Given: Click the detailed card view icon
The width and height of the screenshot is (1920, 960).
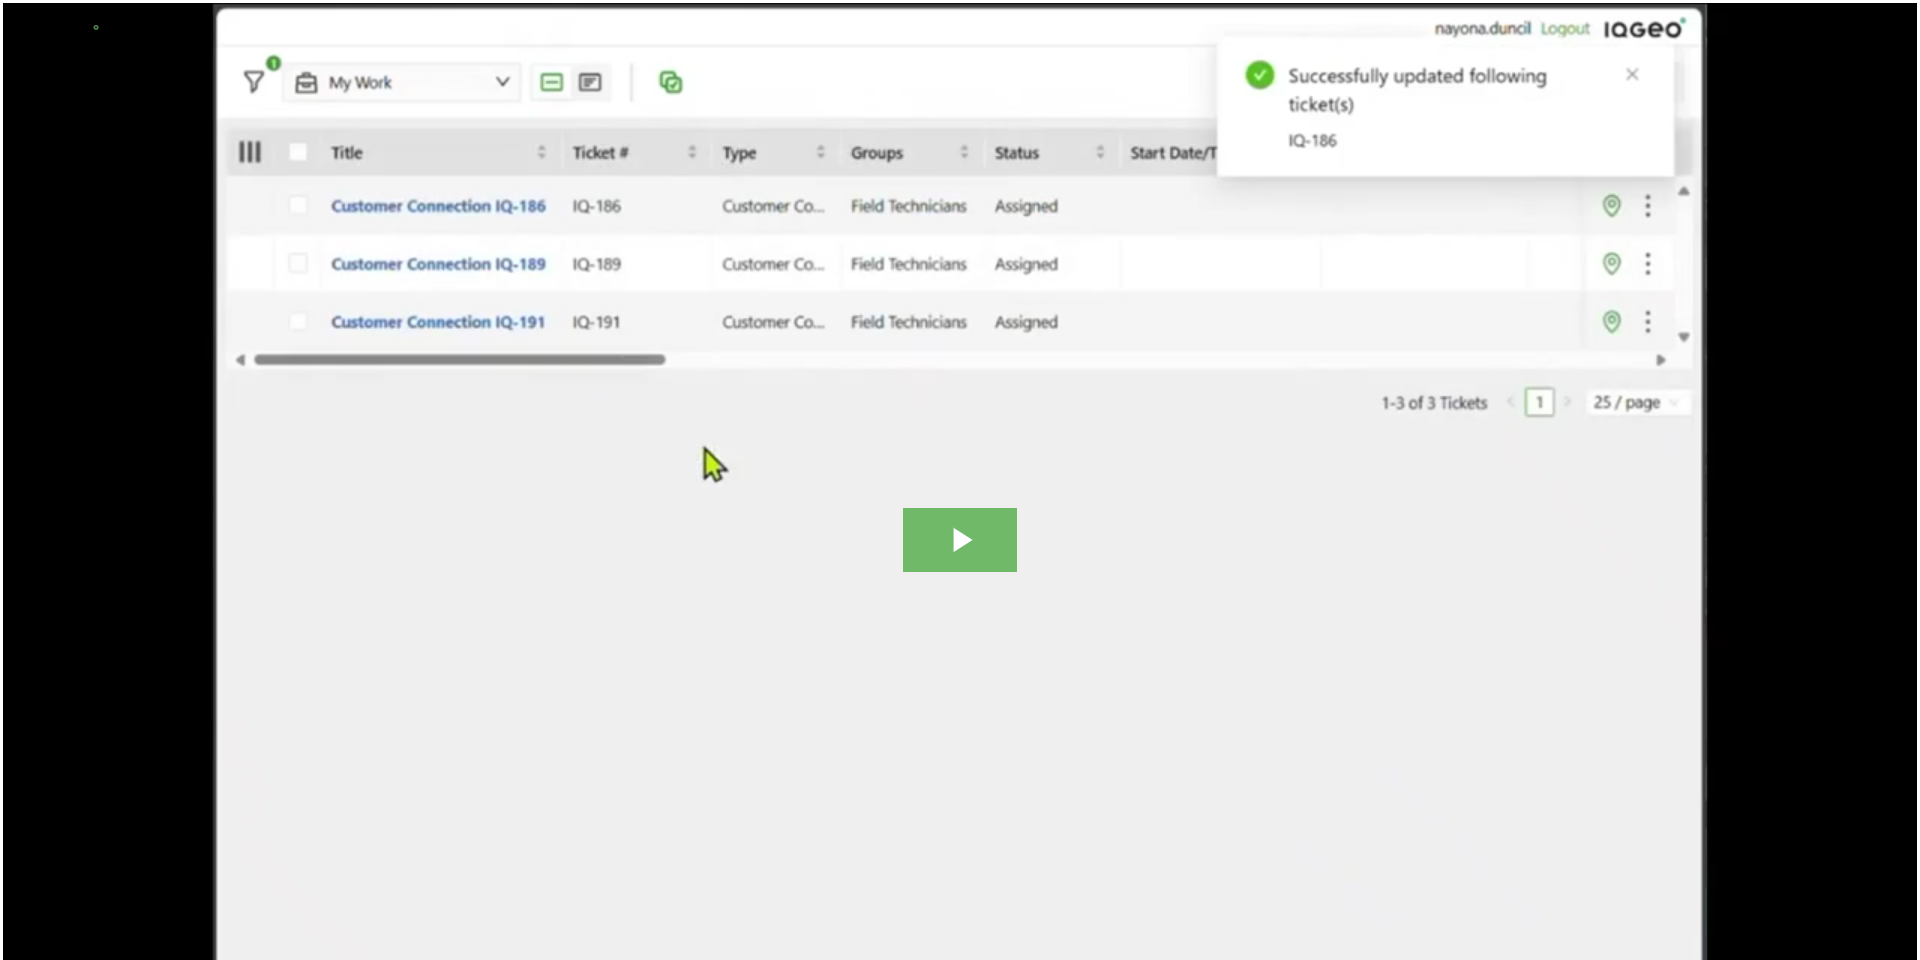Looking at the screenshot, I should point(590,82).
